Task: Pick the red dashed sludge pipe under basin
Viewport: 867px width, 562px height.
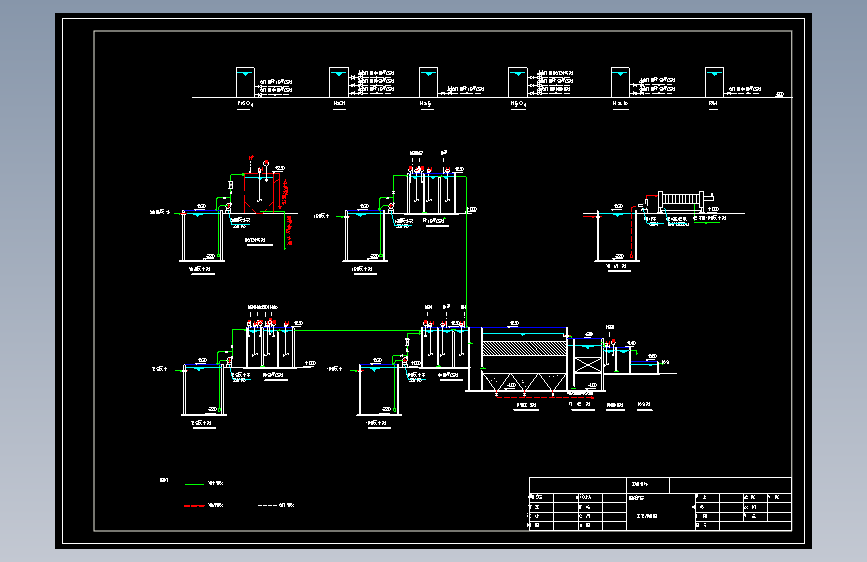Action: click(x=545, y=397)
